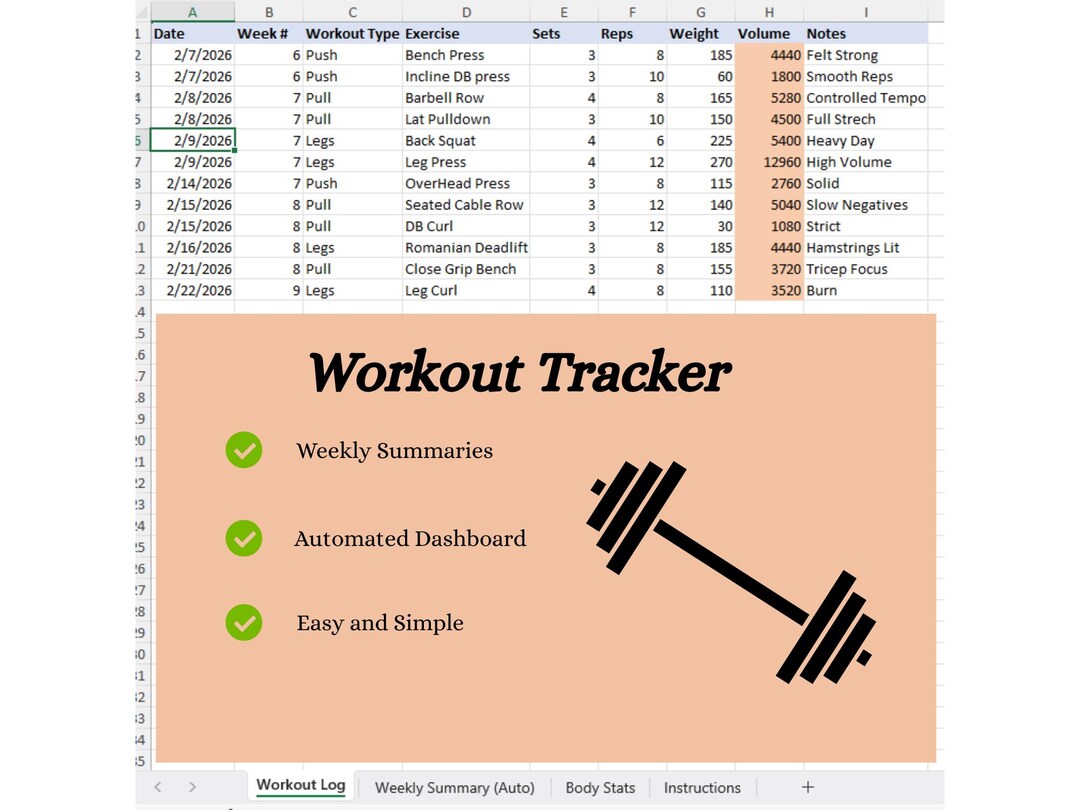Select the Barbell Row cell

pyautogui.click(x=466, y=98)
